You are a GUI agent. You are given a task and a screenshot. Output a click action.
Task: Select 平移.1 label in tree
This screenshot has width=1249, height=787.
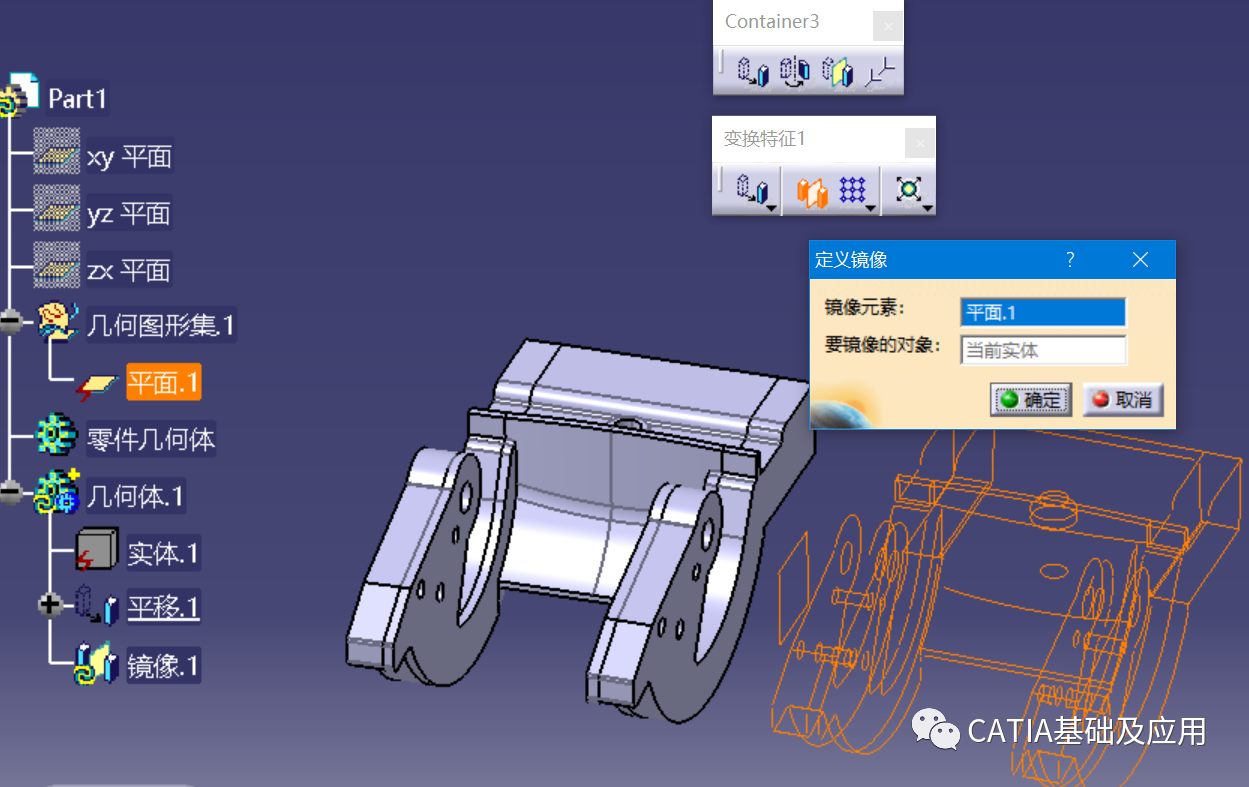coord(164,607)
